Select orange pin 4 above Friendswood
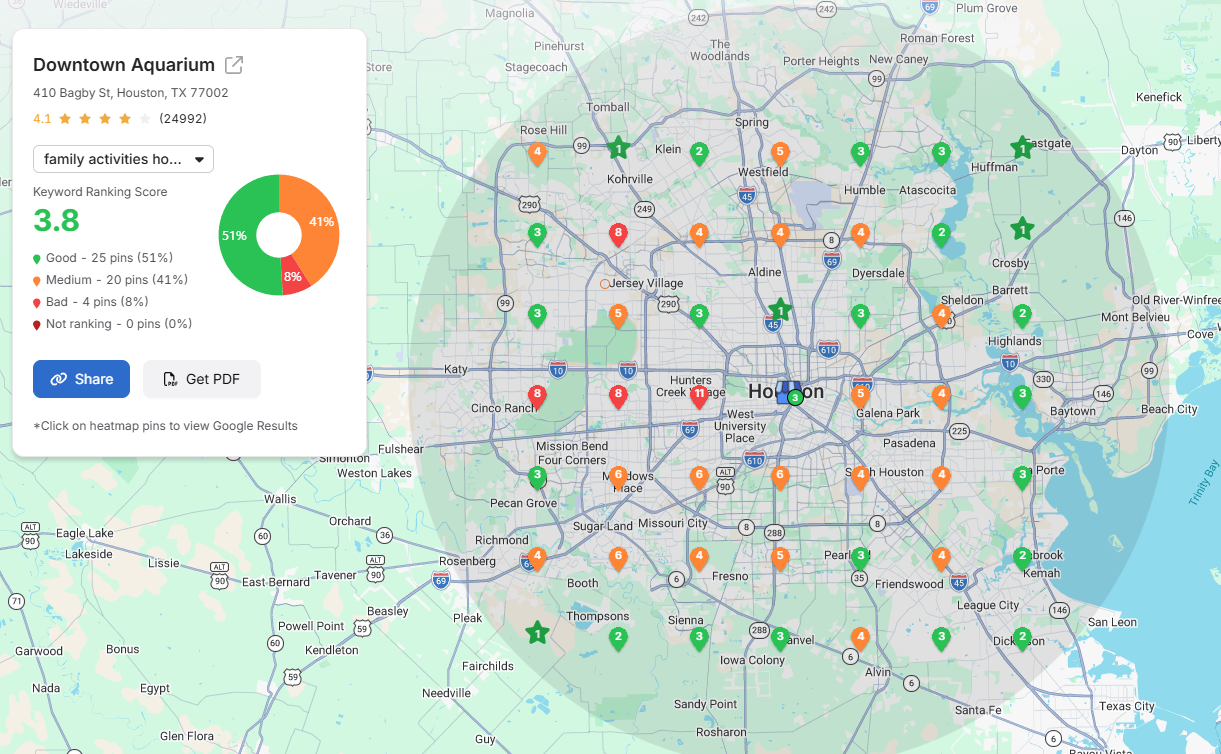The width and height of the screenshot is (1221, 754). pos(941,557)
